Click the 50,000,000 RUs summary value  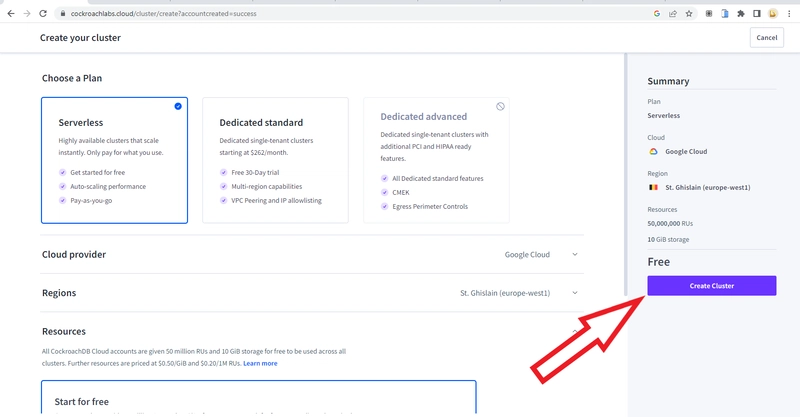point(670,224)
